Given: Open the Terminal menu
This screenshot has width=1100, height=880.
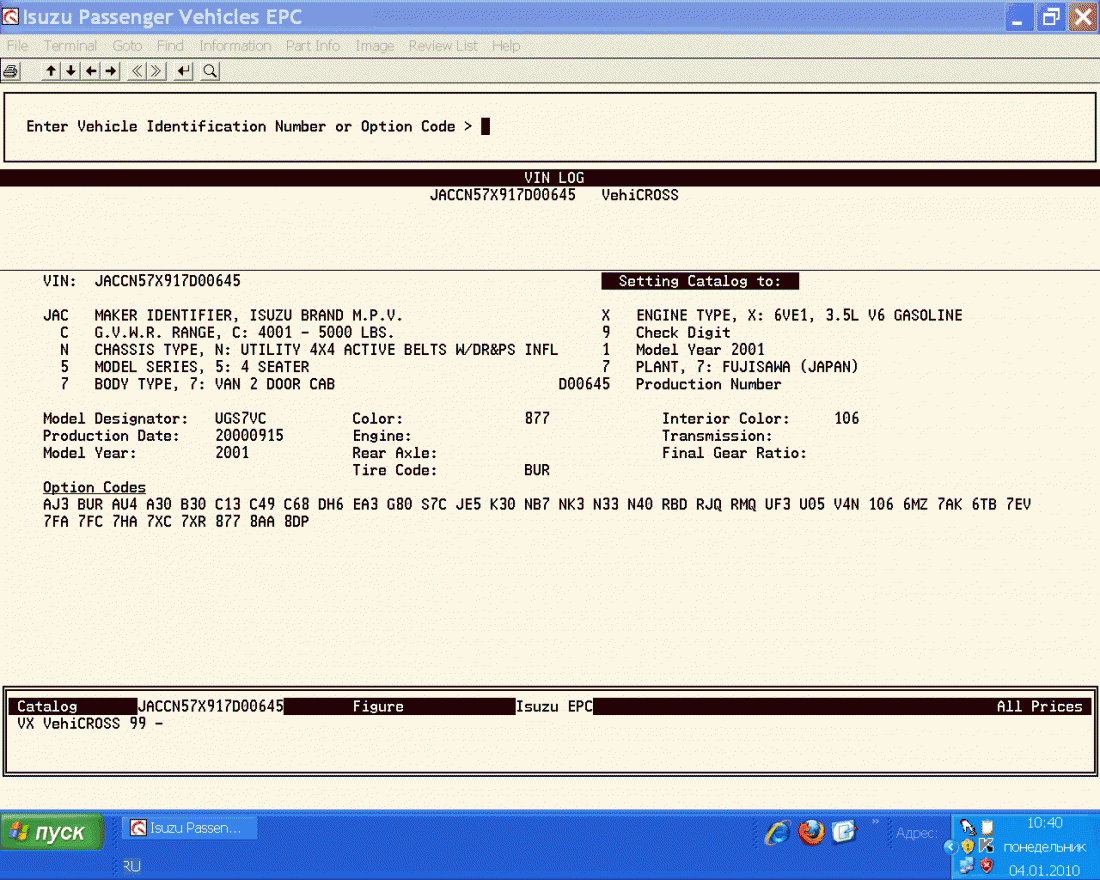Looking at the screenshot, I should pyautogui.click(x=70, y=46).
